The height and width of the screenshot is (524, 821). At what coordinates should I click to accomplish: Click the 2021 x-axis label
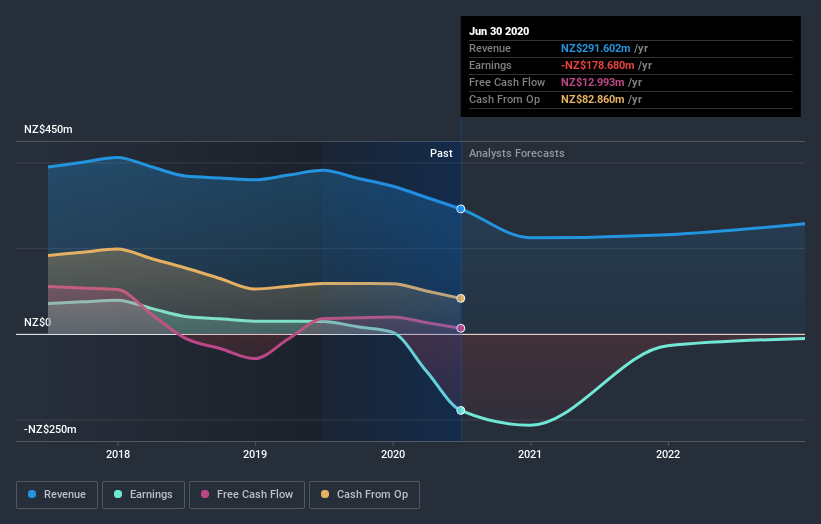pyautogui.click(x=530, y=454)
